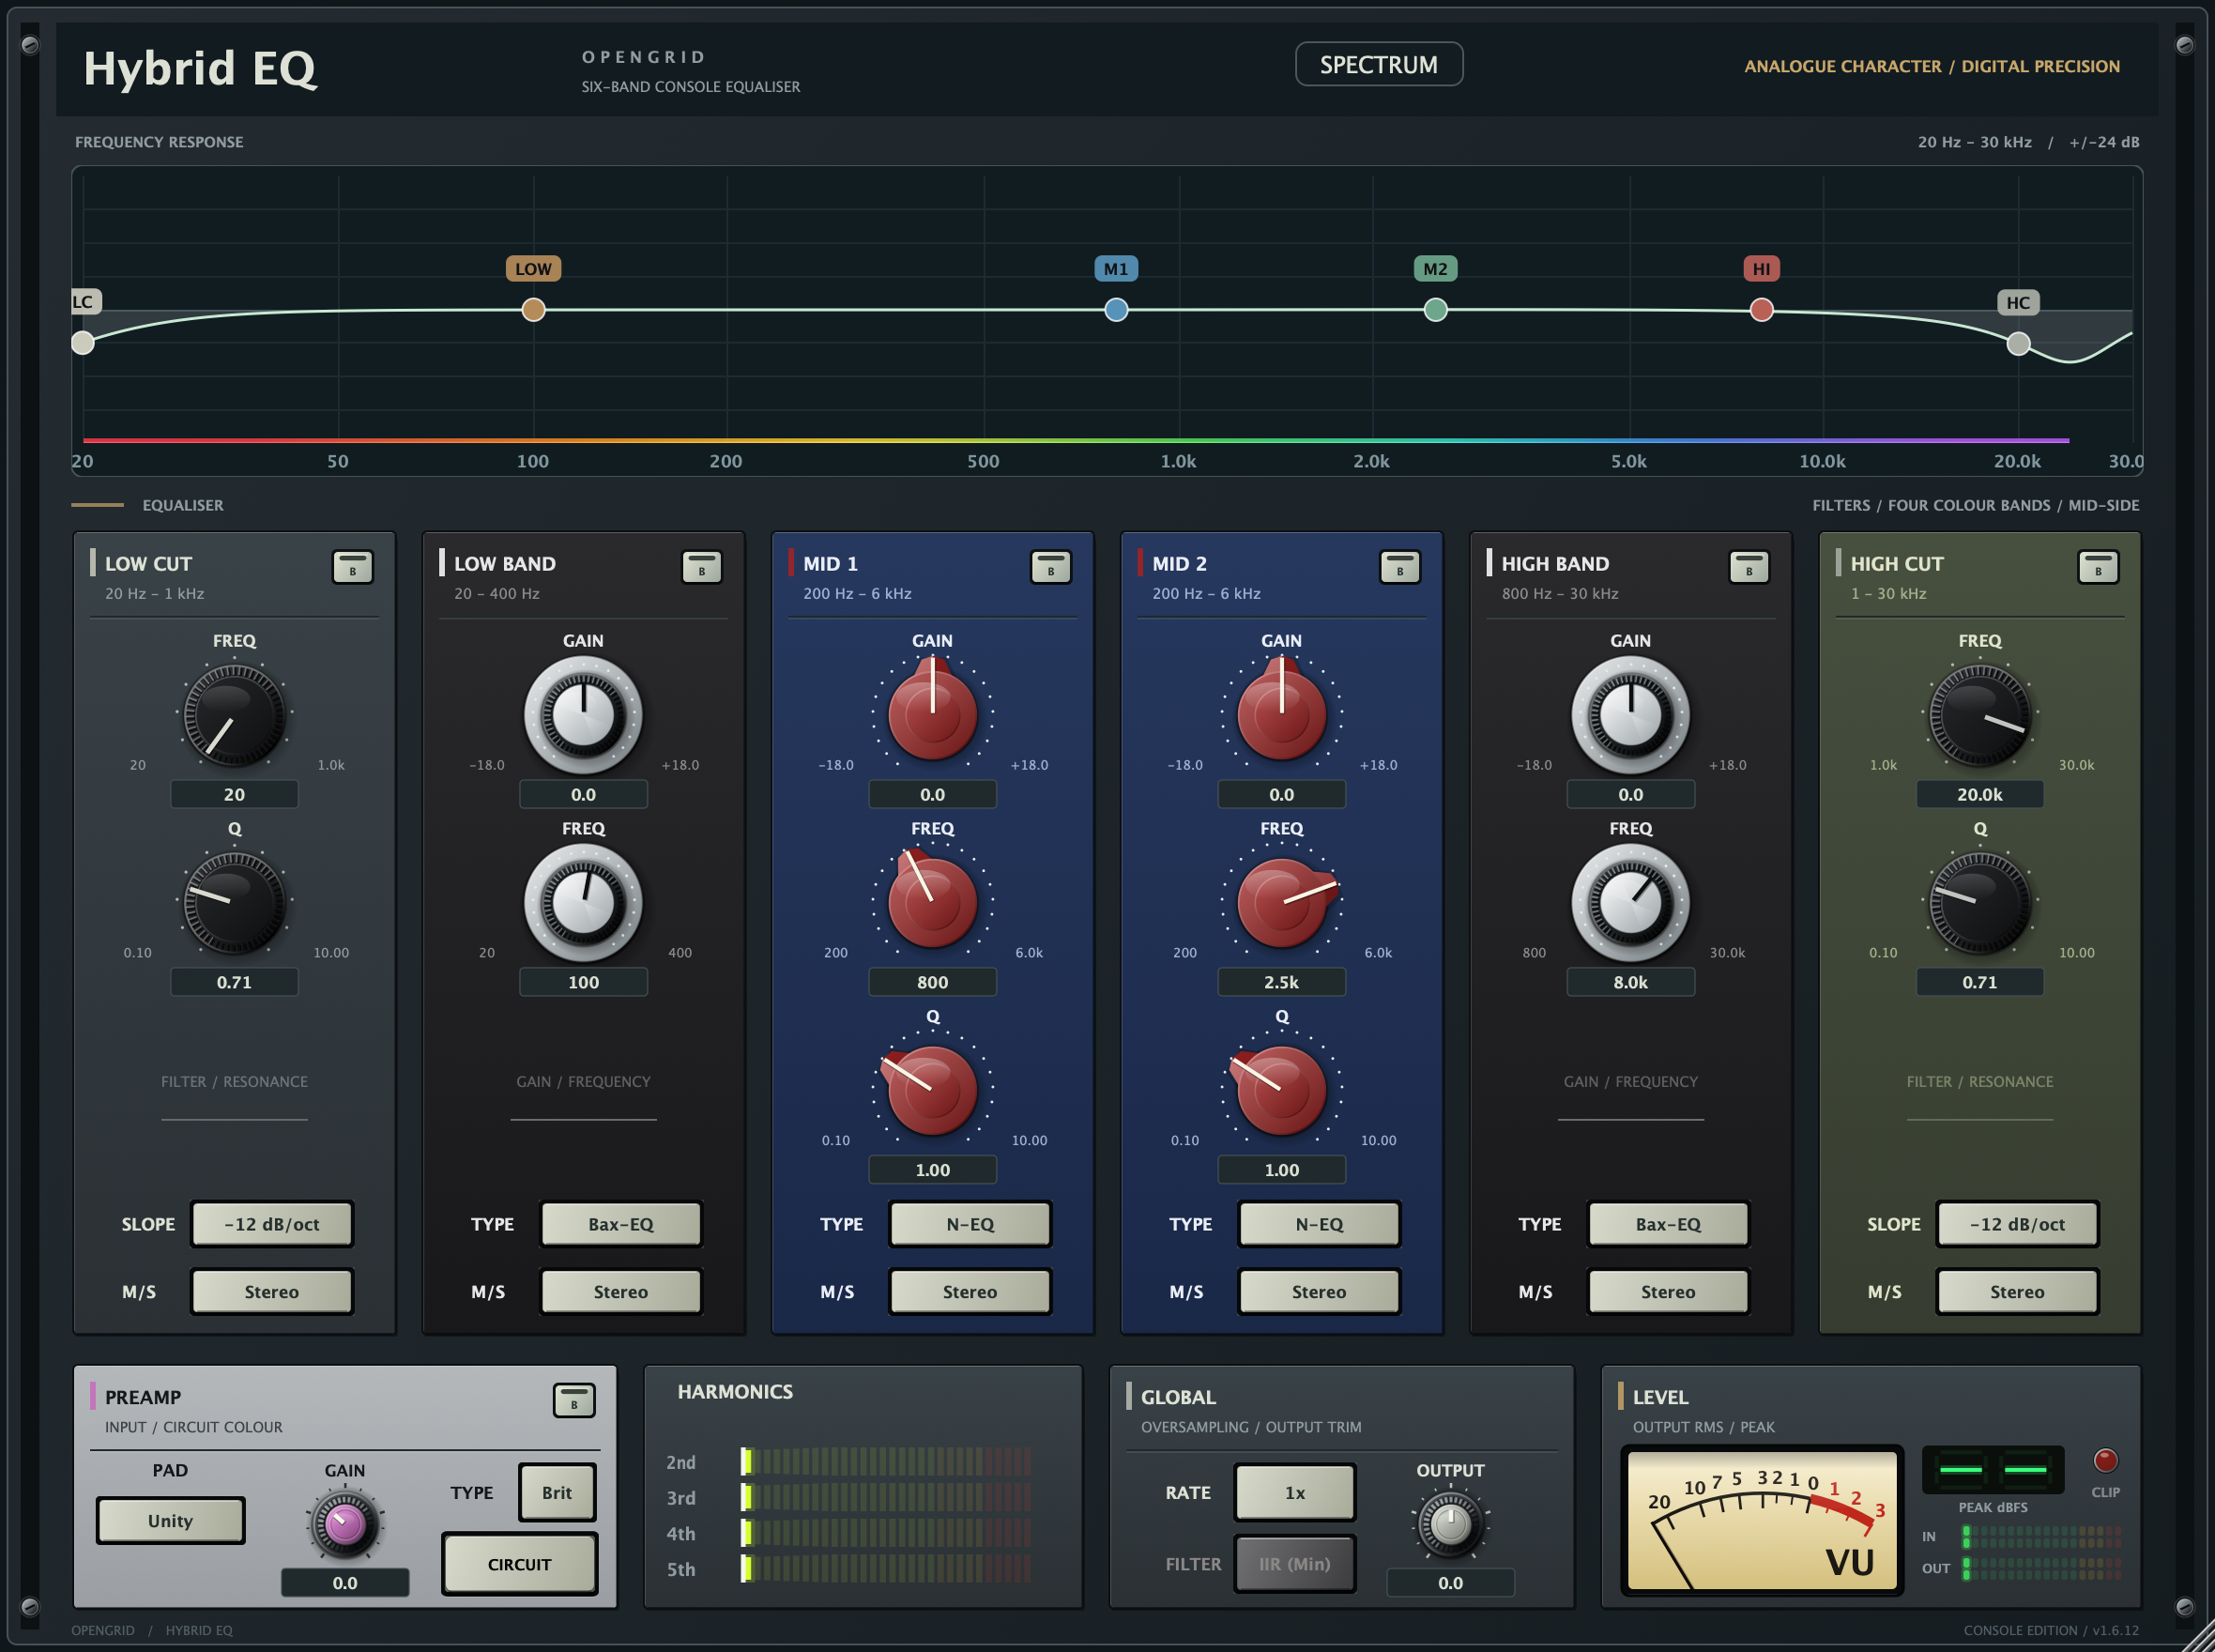Image resolution: width=2215 pixels, height=1652 pixels.
Task: Click the red CLIP indicator light
Action: pyautogui.click(x=2104, y=1460)
